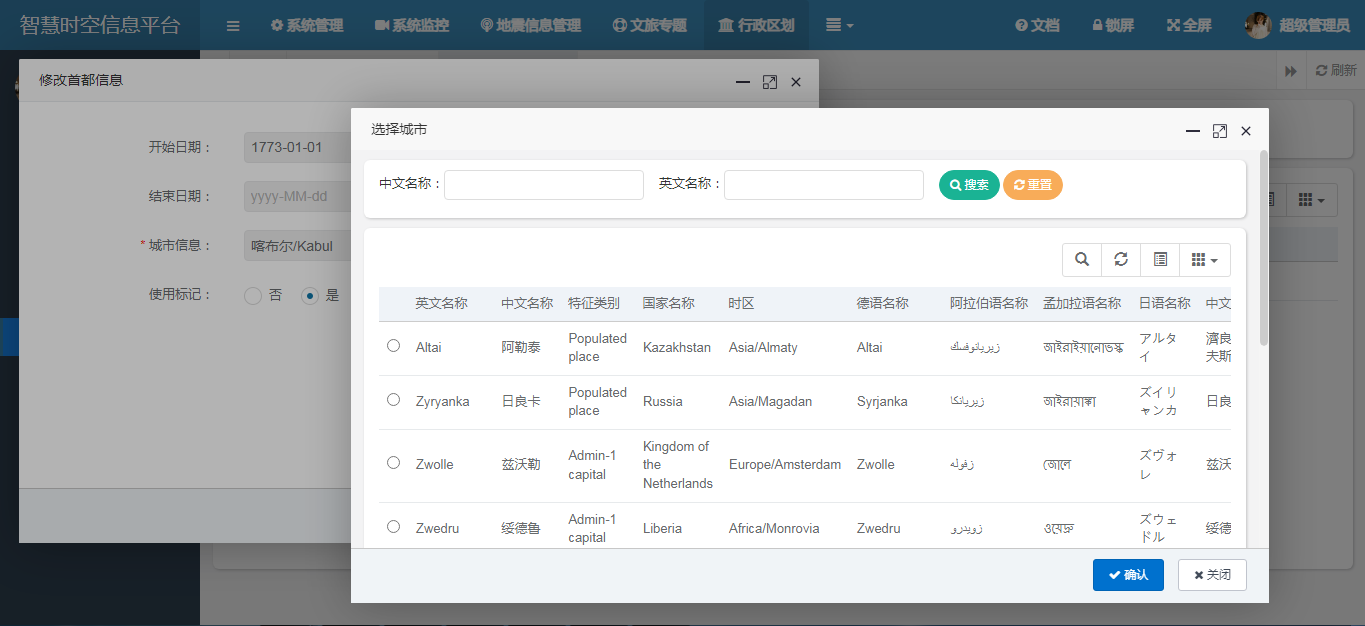Click the 城市信息 field showing 喀布尔/Kabul

(x=297, y=245)
